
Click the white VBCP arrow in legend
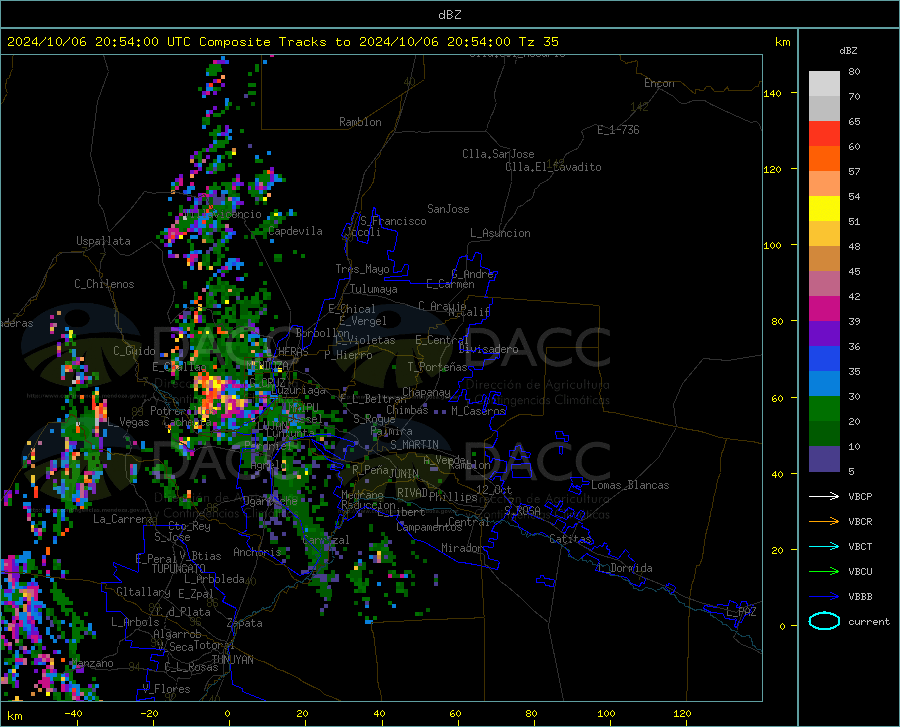click(824, 496)
